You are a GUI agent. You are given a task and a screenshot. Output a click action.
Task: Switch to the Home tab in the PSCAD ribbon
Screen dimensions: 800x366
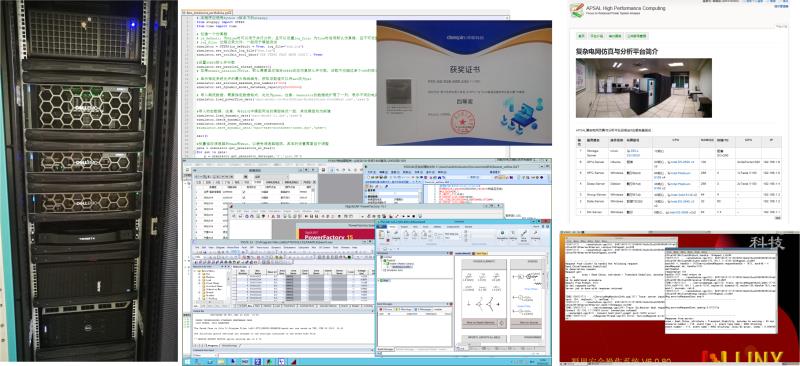pos(392,227)
